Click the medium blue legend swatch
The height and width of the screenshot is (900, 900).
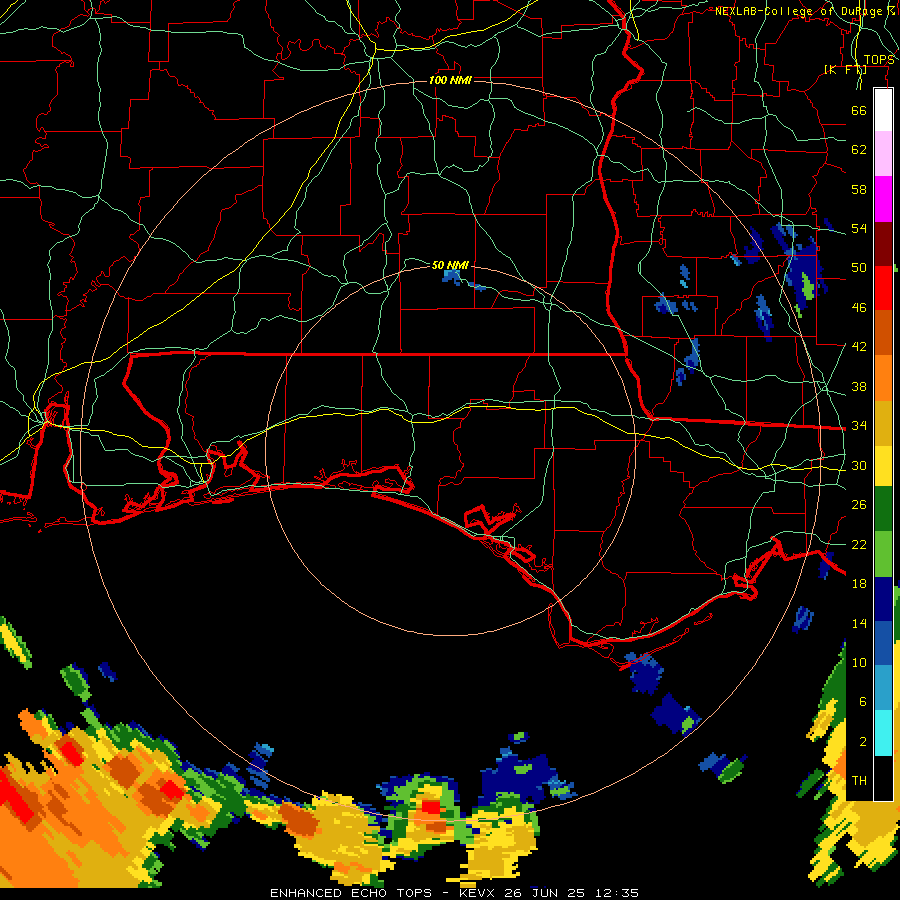(x=883, y=644)
